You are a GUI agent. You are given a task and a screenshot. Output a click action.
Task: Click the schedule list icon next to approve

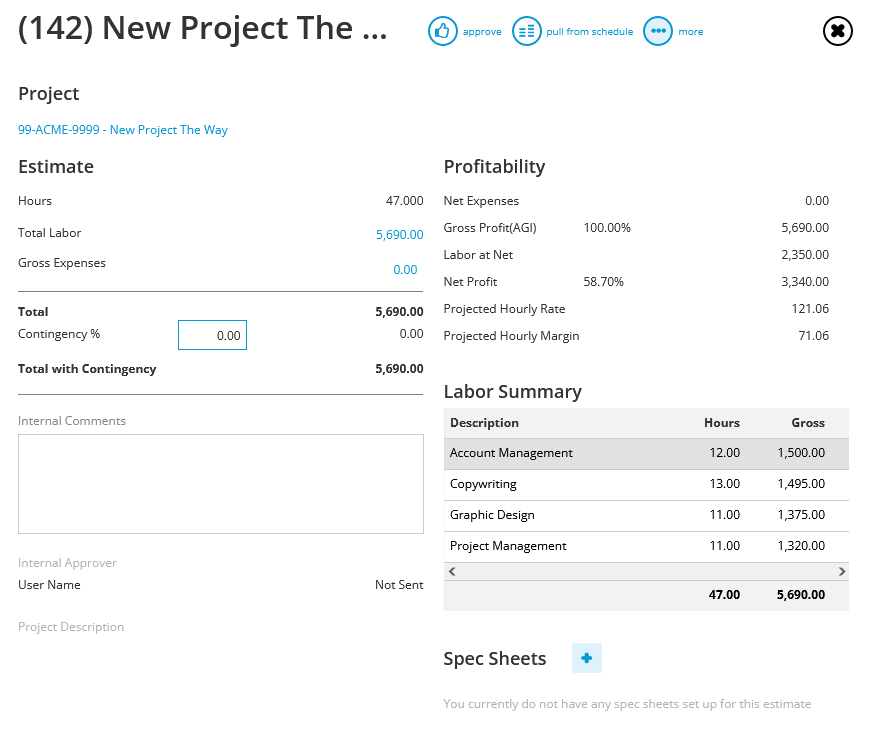pyautogui.click(x=527, y=31)
